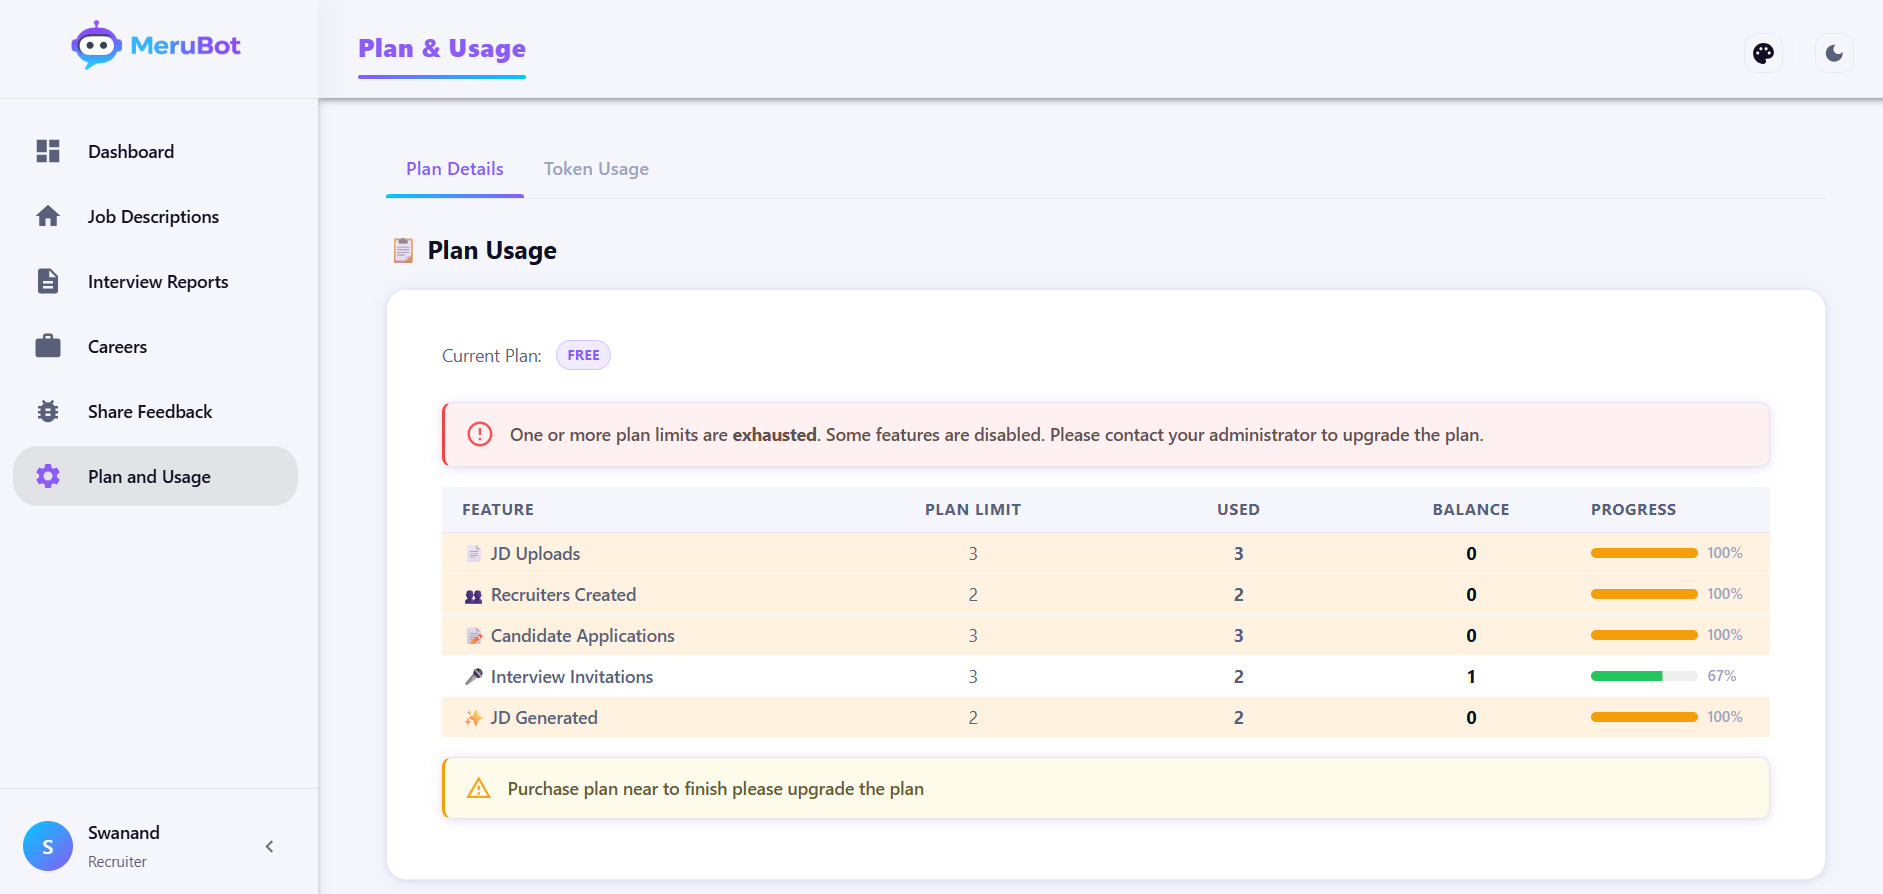Click the JD Uploads feature label
Image resolution: width=1883 pixels, height=894 pixels.
click(535, 553)
